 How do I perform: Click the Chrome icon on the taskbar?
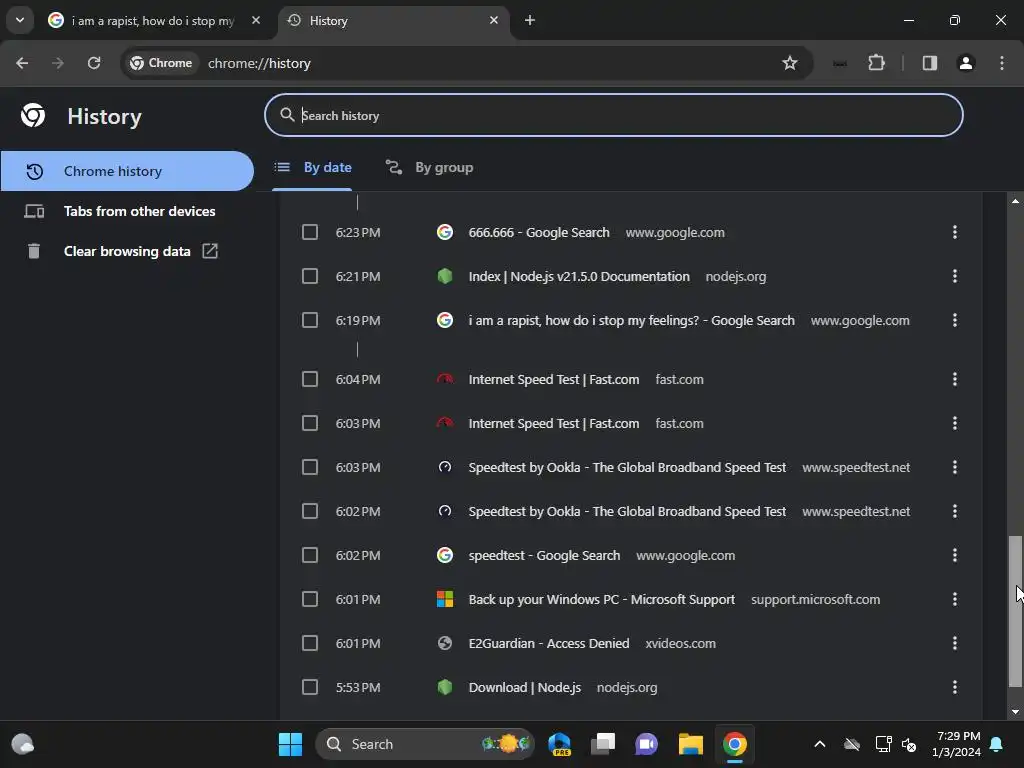pos(735,744)
